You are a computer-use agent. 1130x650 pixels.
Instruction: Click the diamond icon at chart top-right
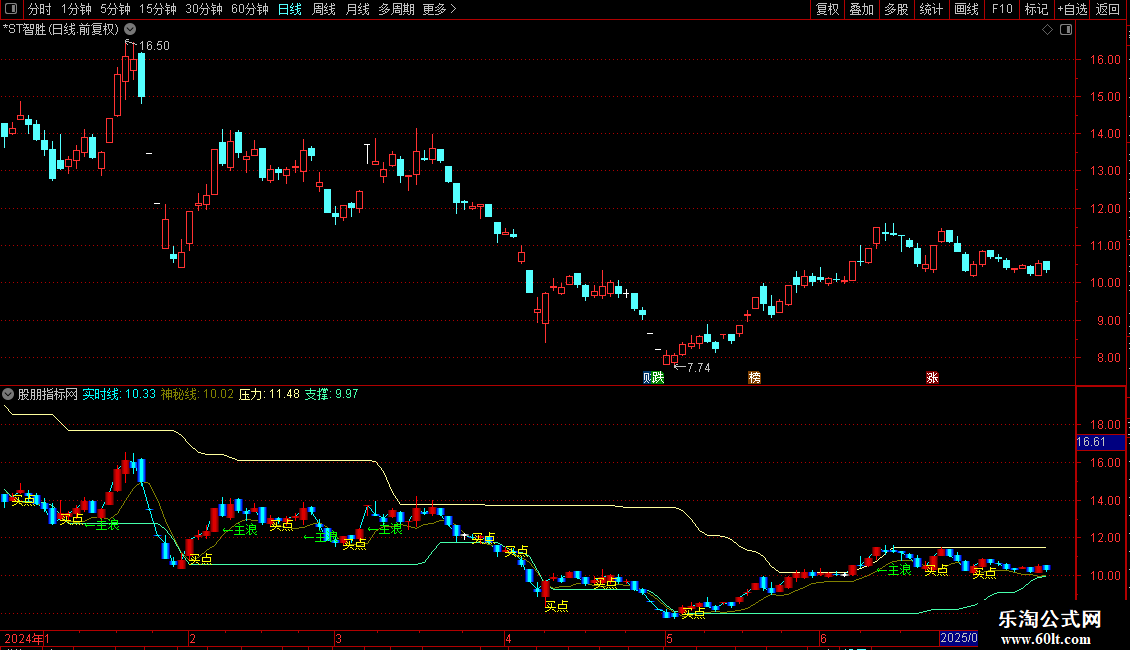pos(1048,30)
